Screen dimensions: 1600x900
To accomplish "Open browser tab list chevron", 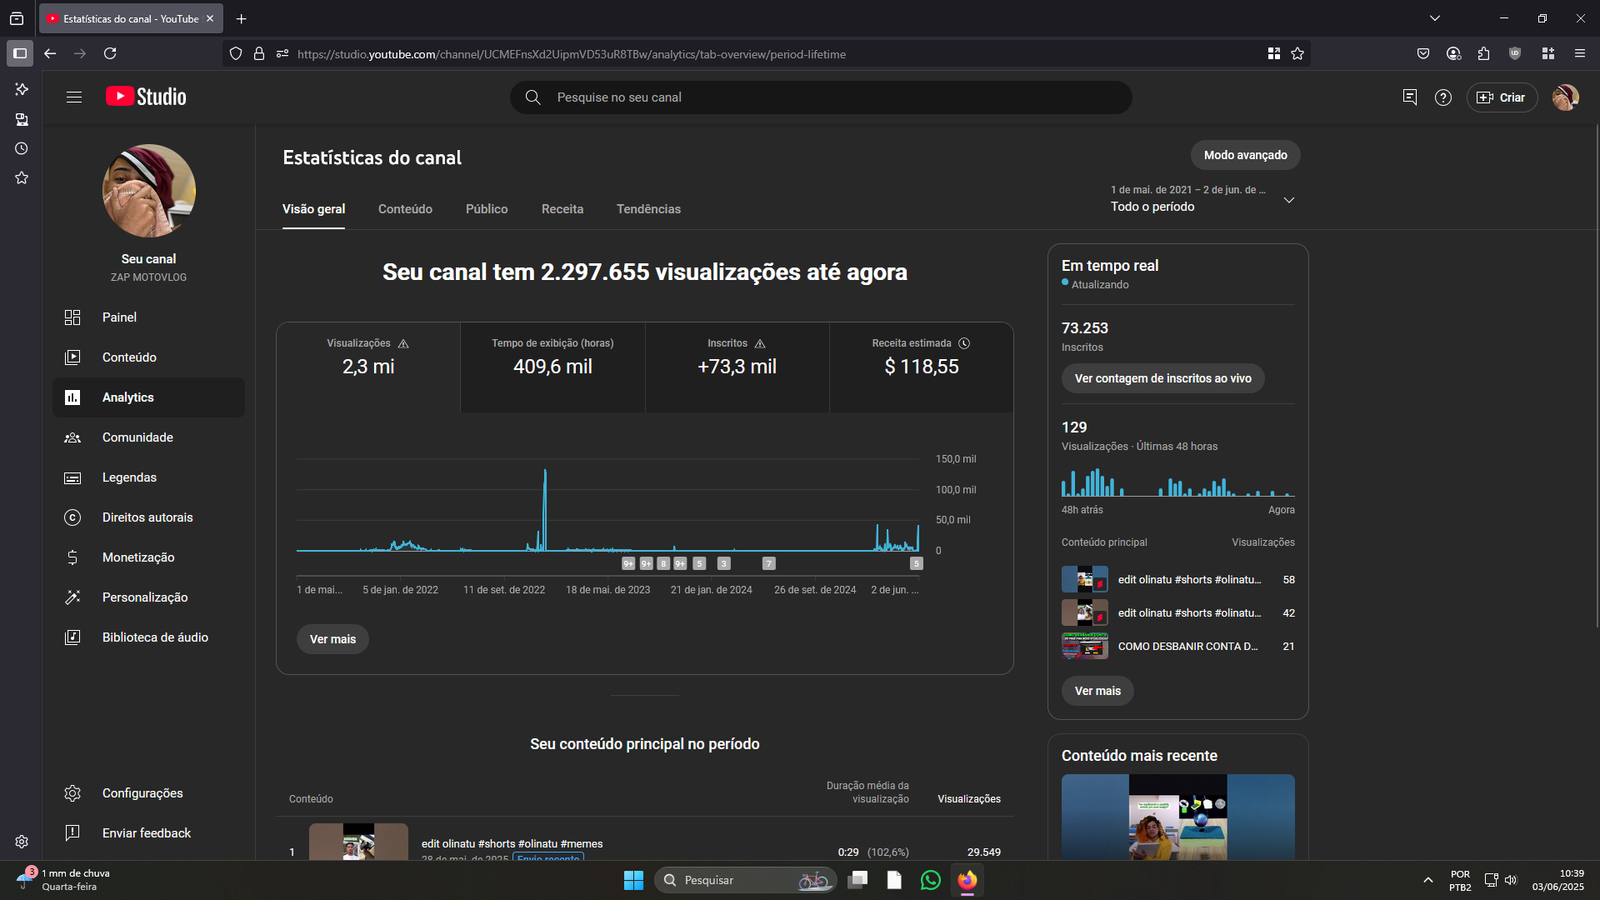I will pyautogui.click(x=1435, y=18).
